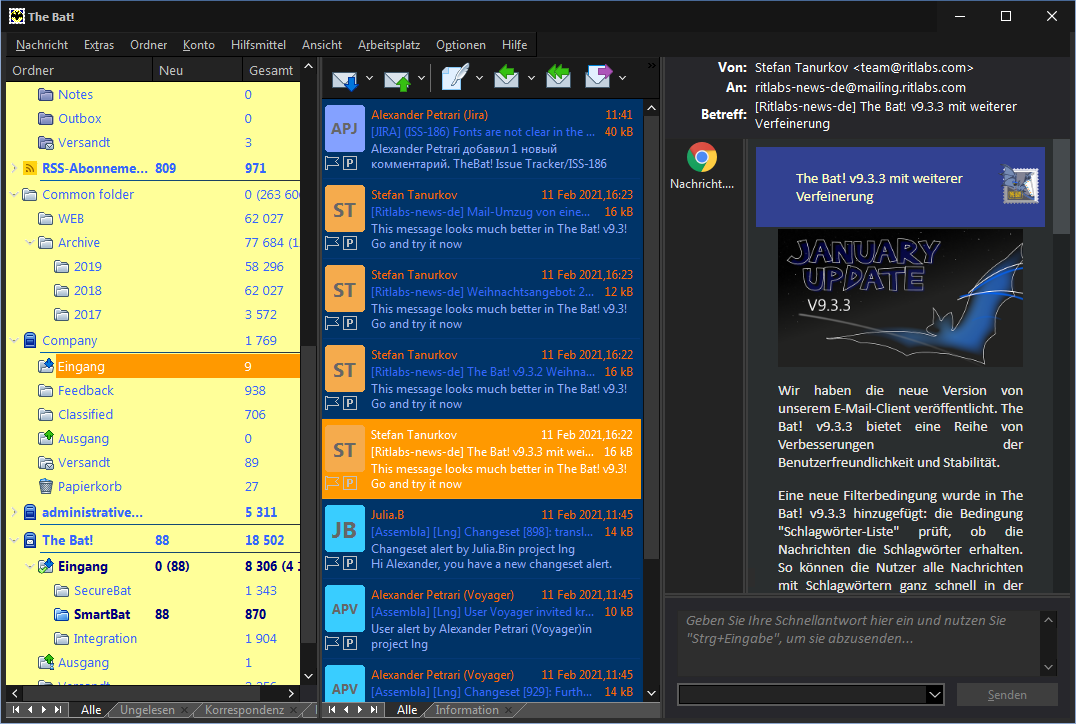Select the Classified folder
Screen dimensions: 1076x724
coord(85,414)
